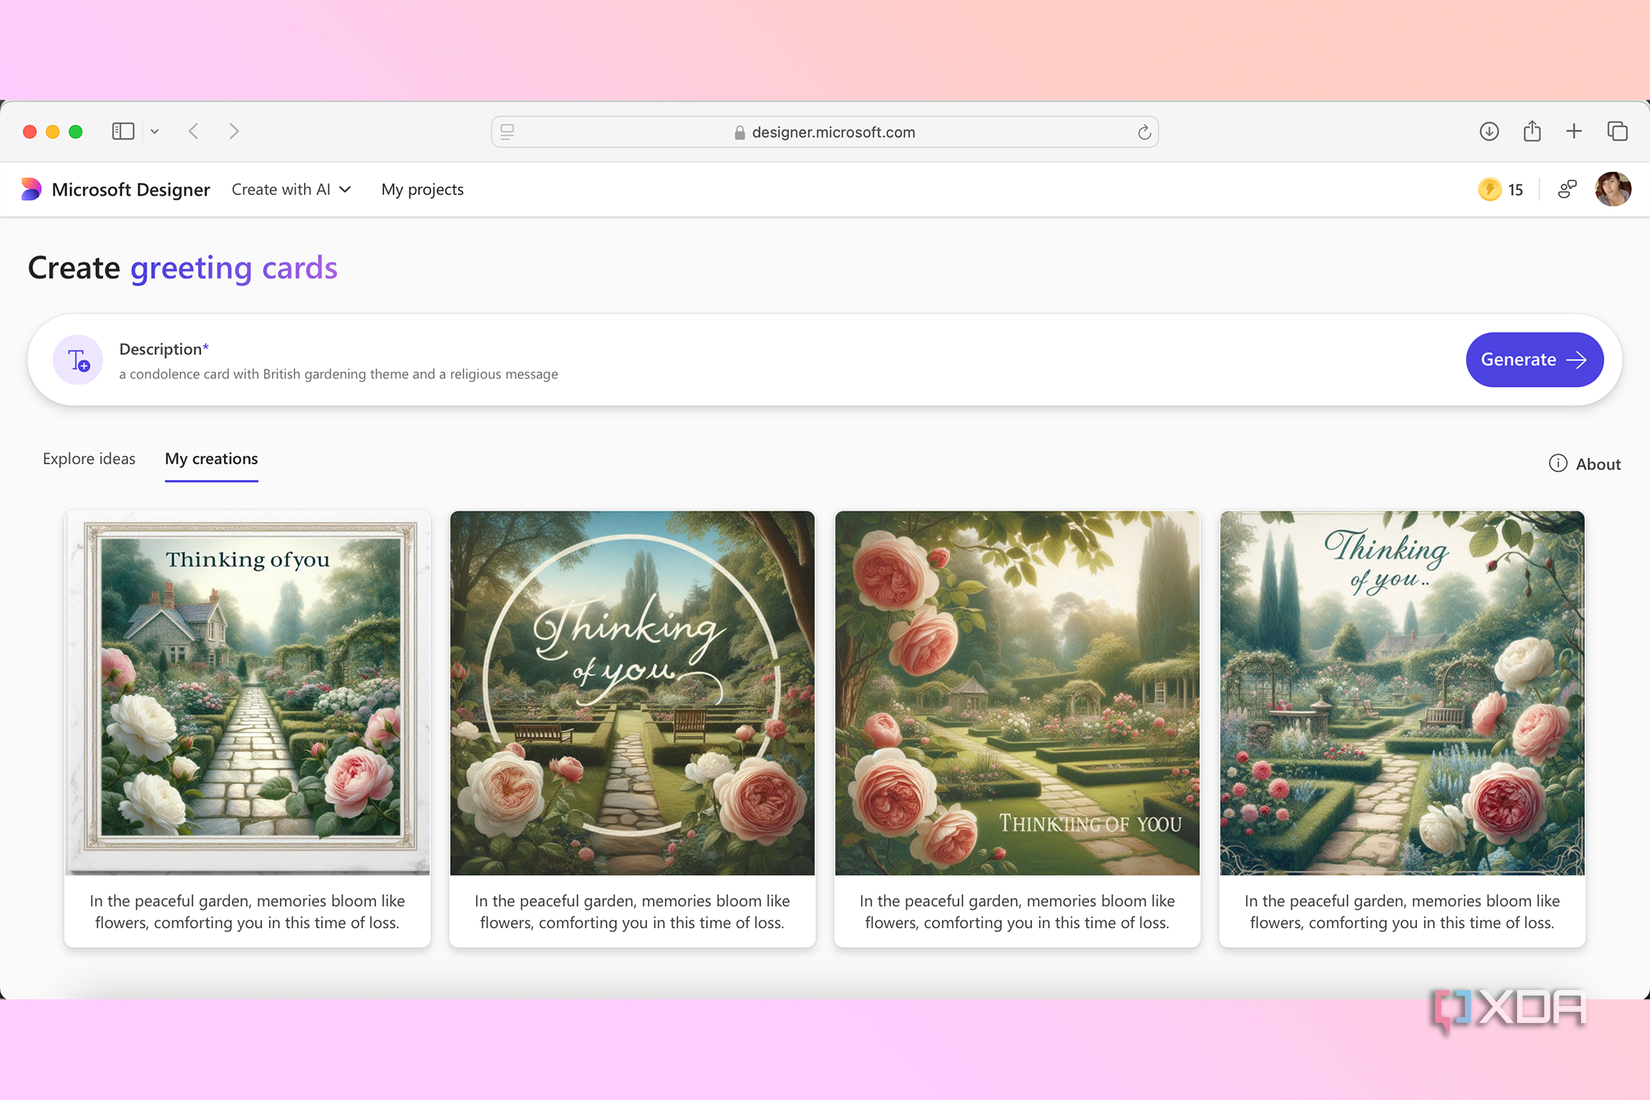
Task: Click the 'Description*' label
Action: pyautogui.click(x=164, y=349)
